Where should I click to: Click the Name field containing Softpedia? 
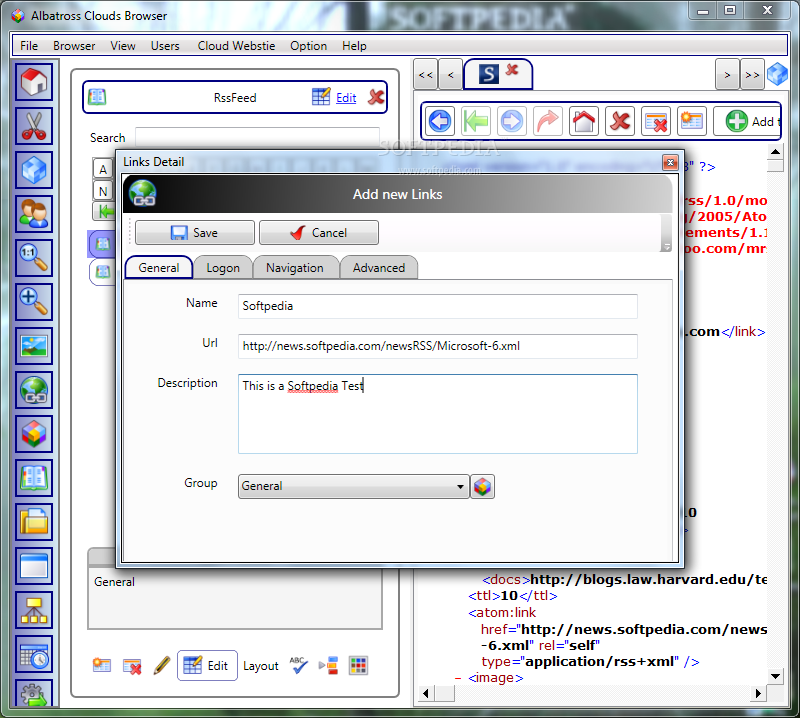point(438,306)
